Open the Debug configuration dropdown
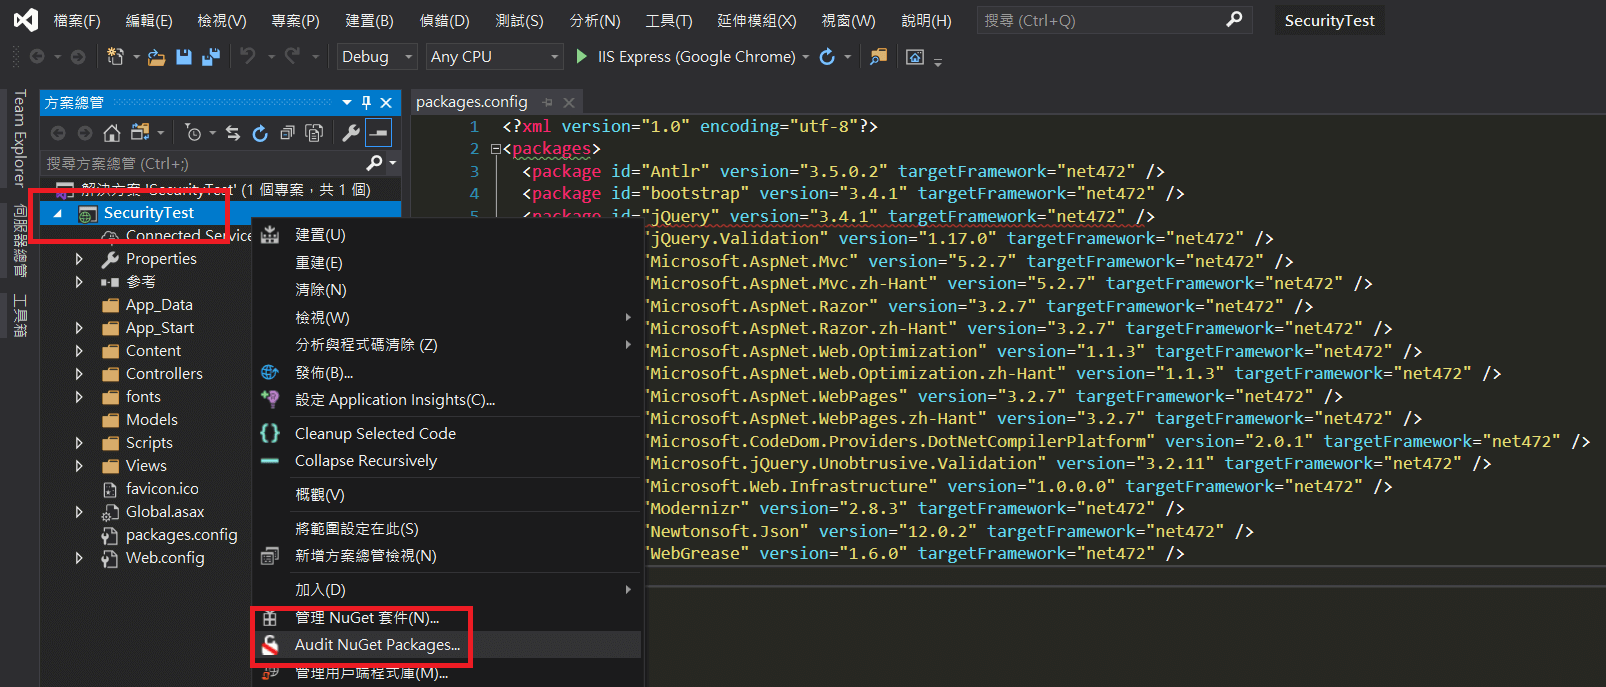Viewport: 1606px width, 687px height. point(377,57)
